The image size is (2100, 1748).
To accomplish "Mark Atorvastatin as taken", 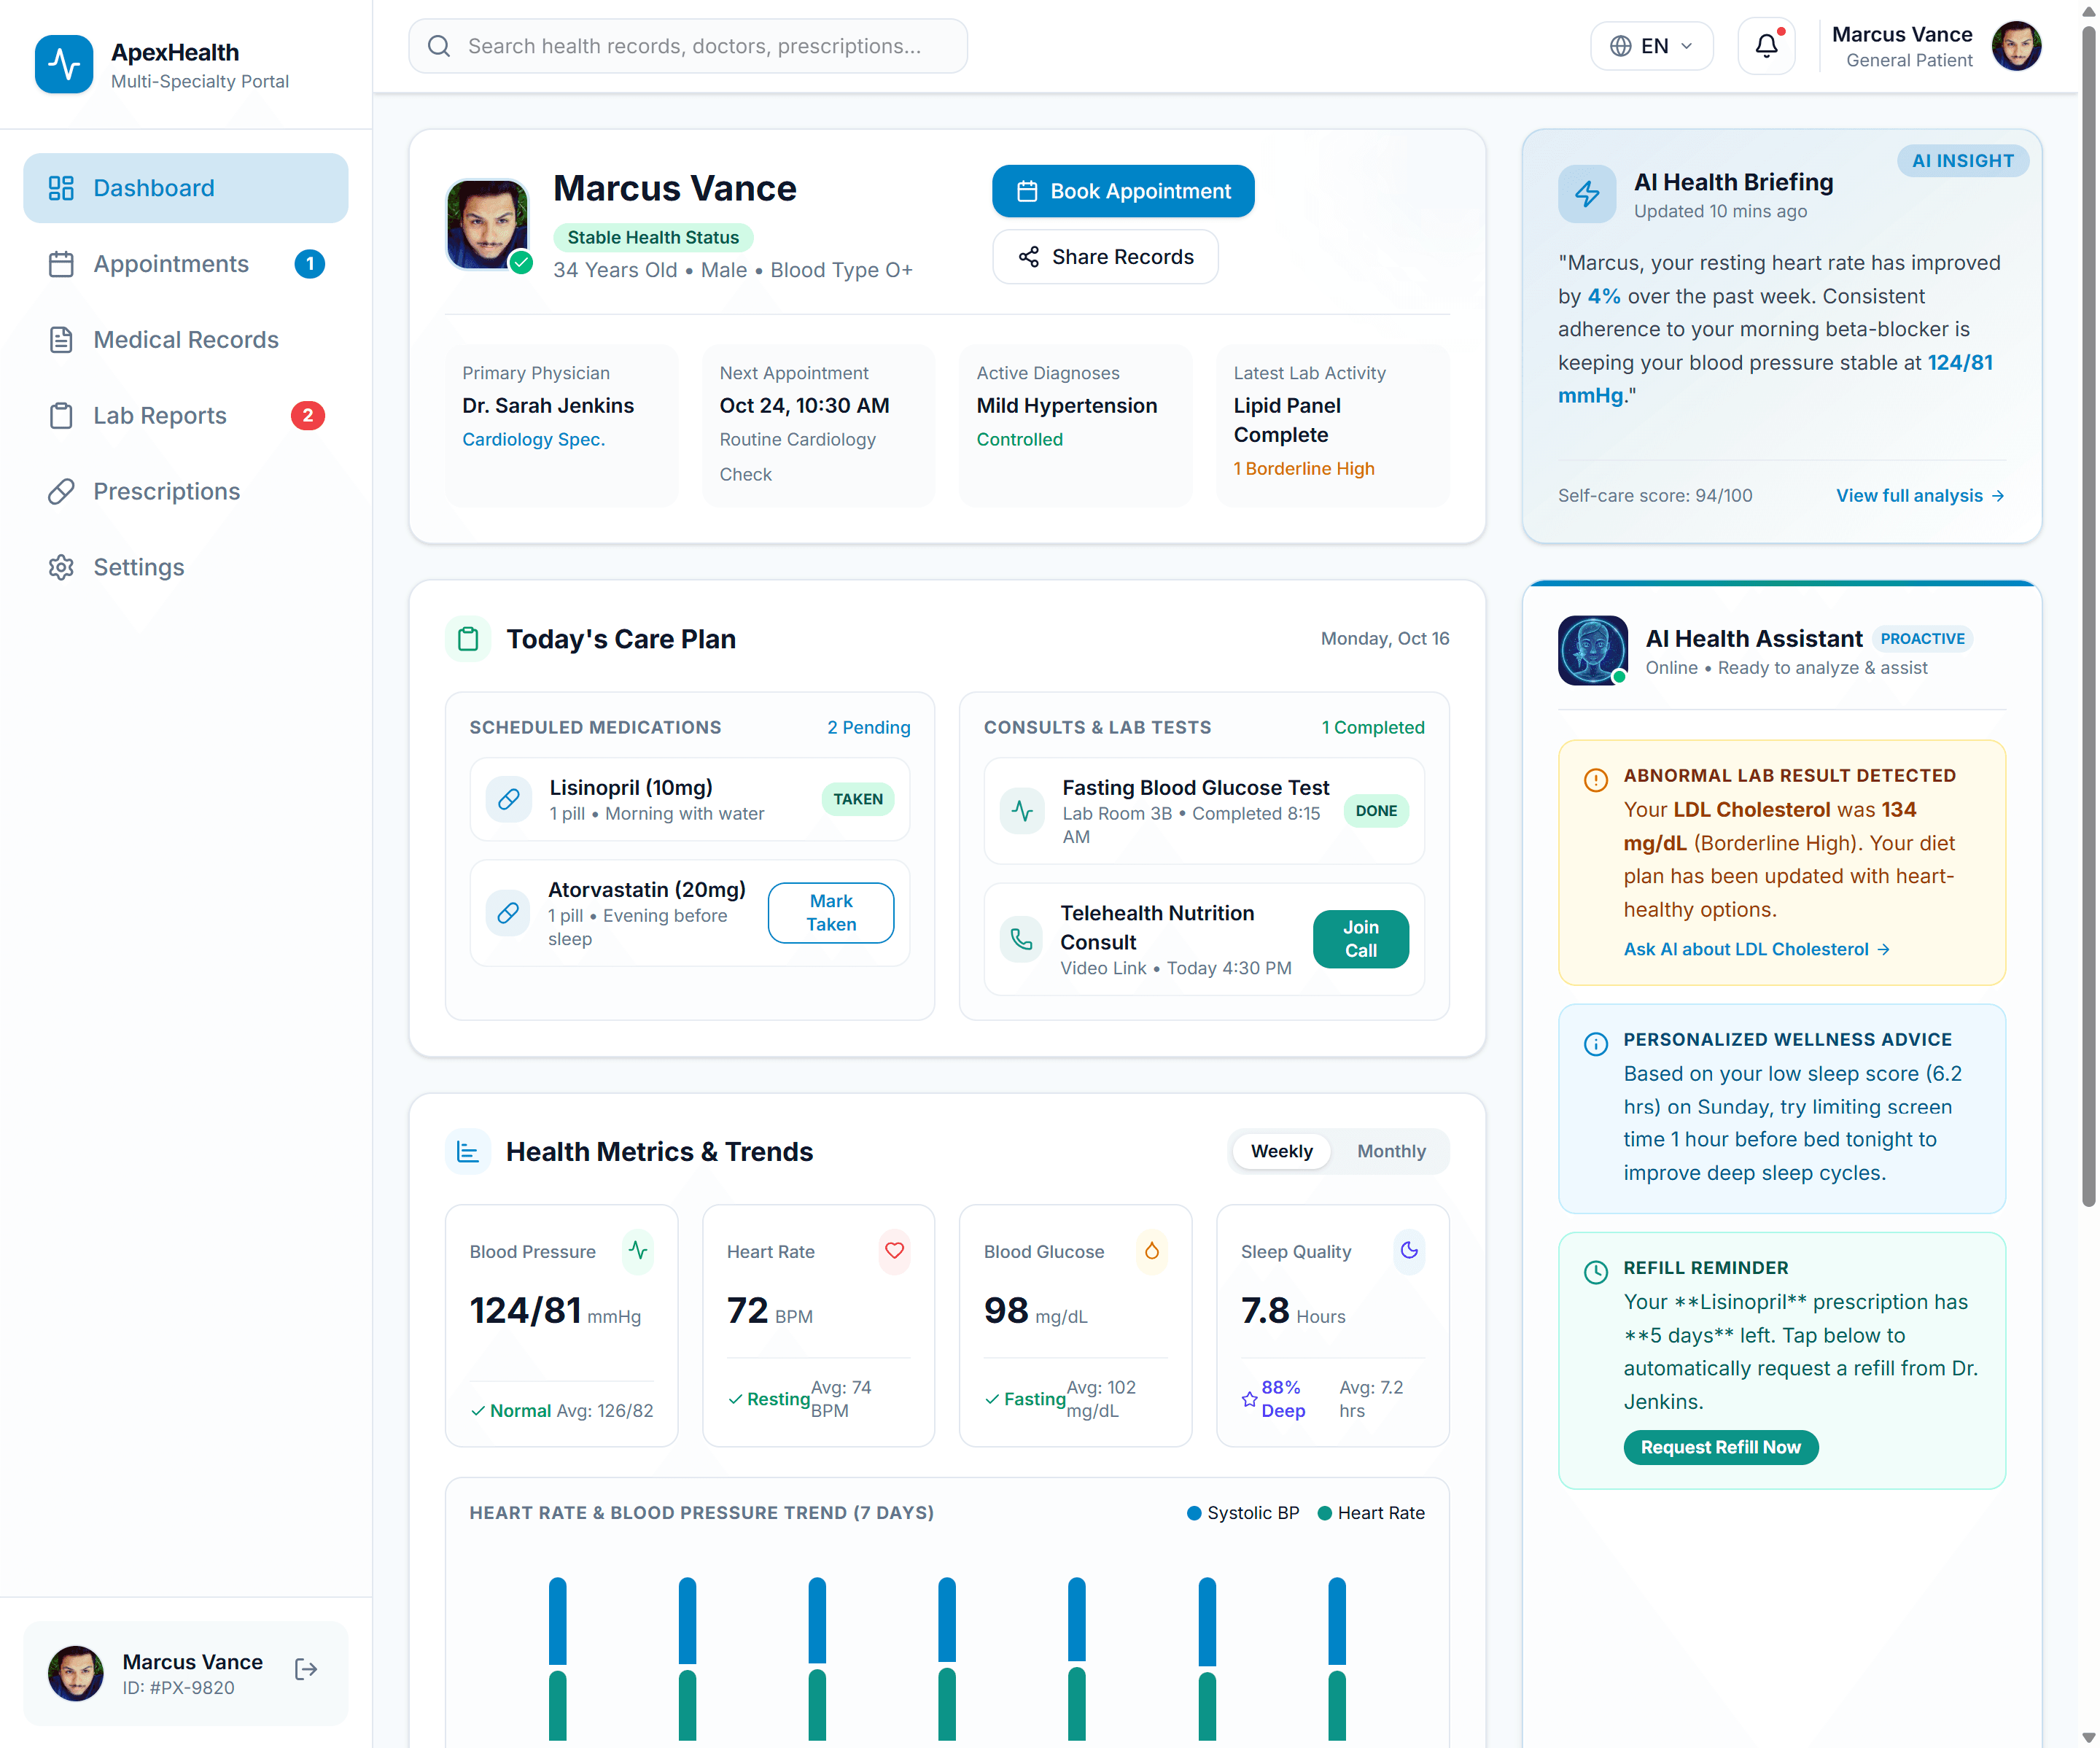I will (x=831, y=912).
